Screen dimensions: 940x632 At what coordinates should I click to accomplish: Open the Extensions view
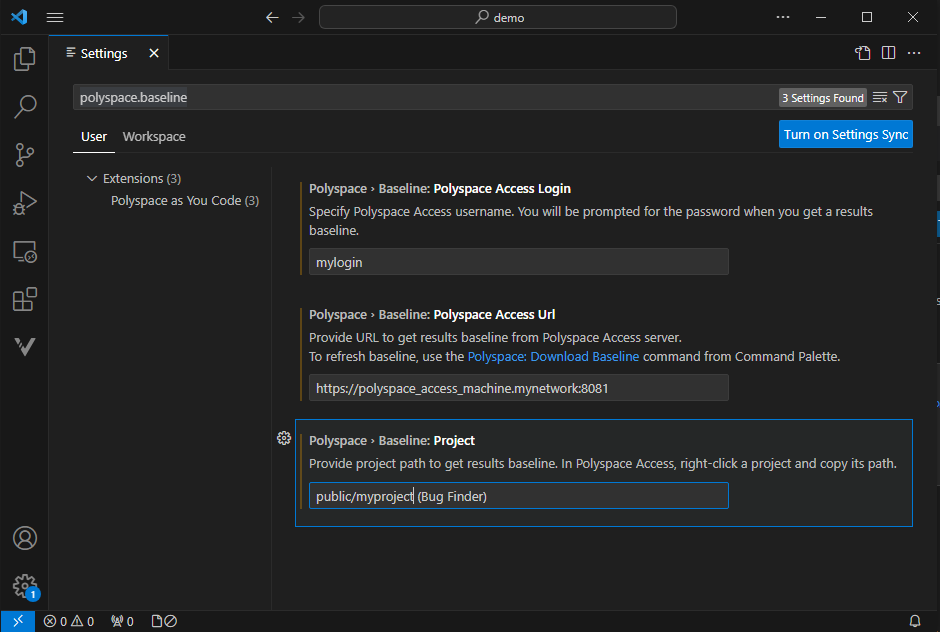[x=24, y=299]
